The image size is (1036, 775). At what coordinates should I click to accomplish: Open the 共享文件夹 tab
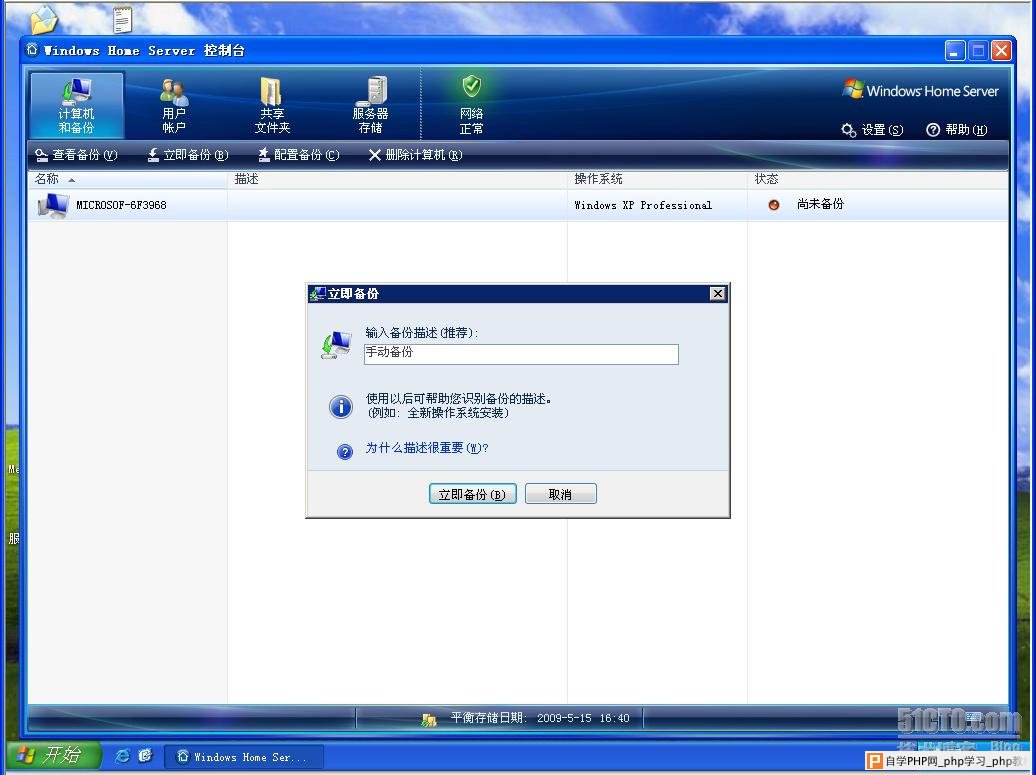click(272, 105)
